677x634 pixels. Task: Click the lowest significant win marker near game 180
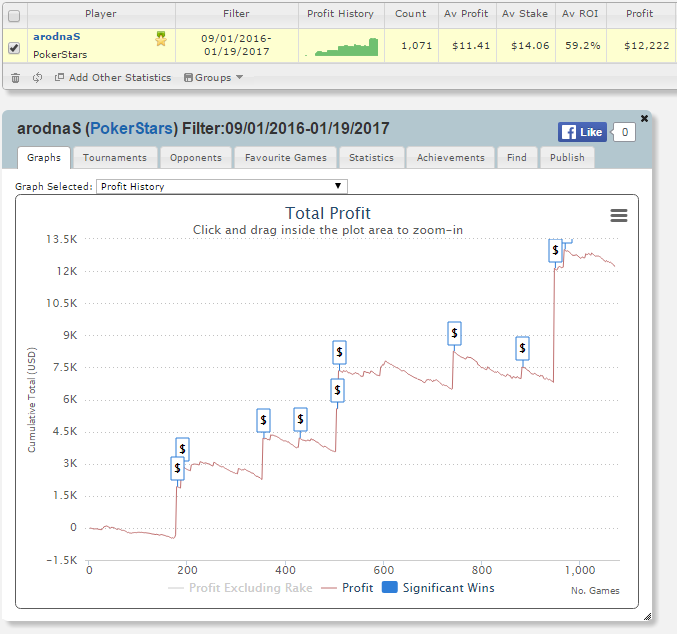click(x=177, y=469)
